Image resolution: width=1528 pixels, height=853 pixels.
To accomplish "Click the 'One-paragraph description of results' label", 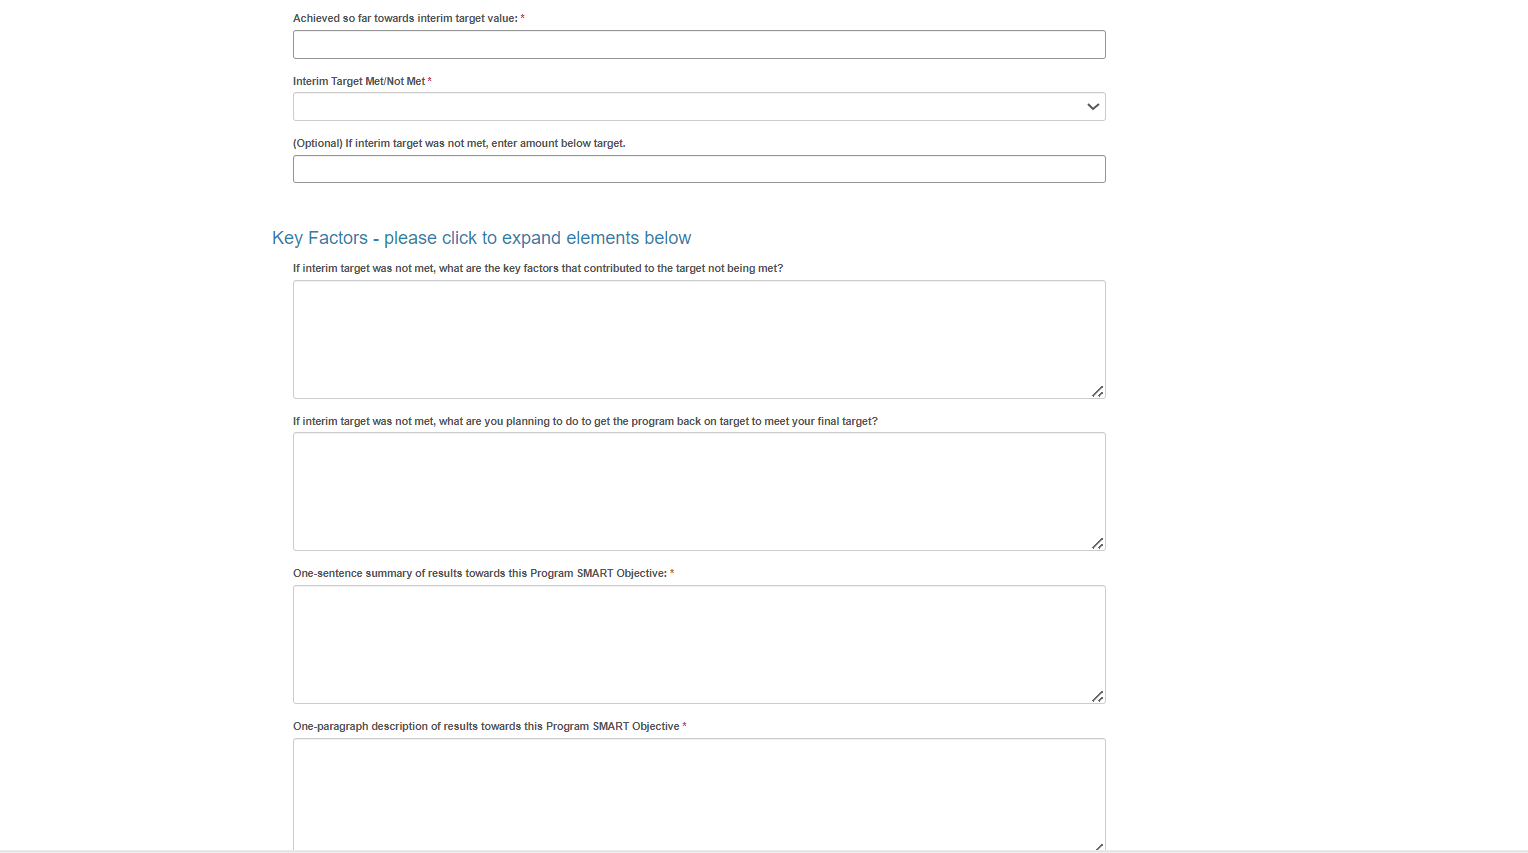I will pyautogui.click(x=485, y=727).
